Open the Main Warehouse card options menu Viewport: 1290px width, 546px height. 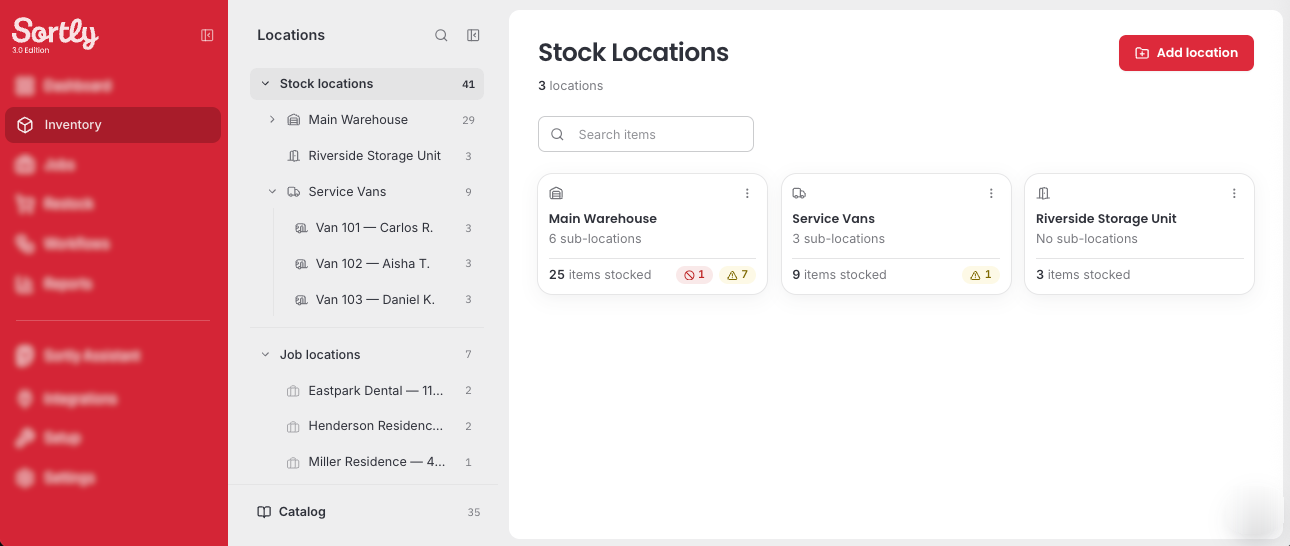[747, 194]
